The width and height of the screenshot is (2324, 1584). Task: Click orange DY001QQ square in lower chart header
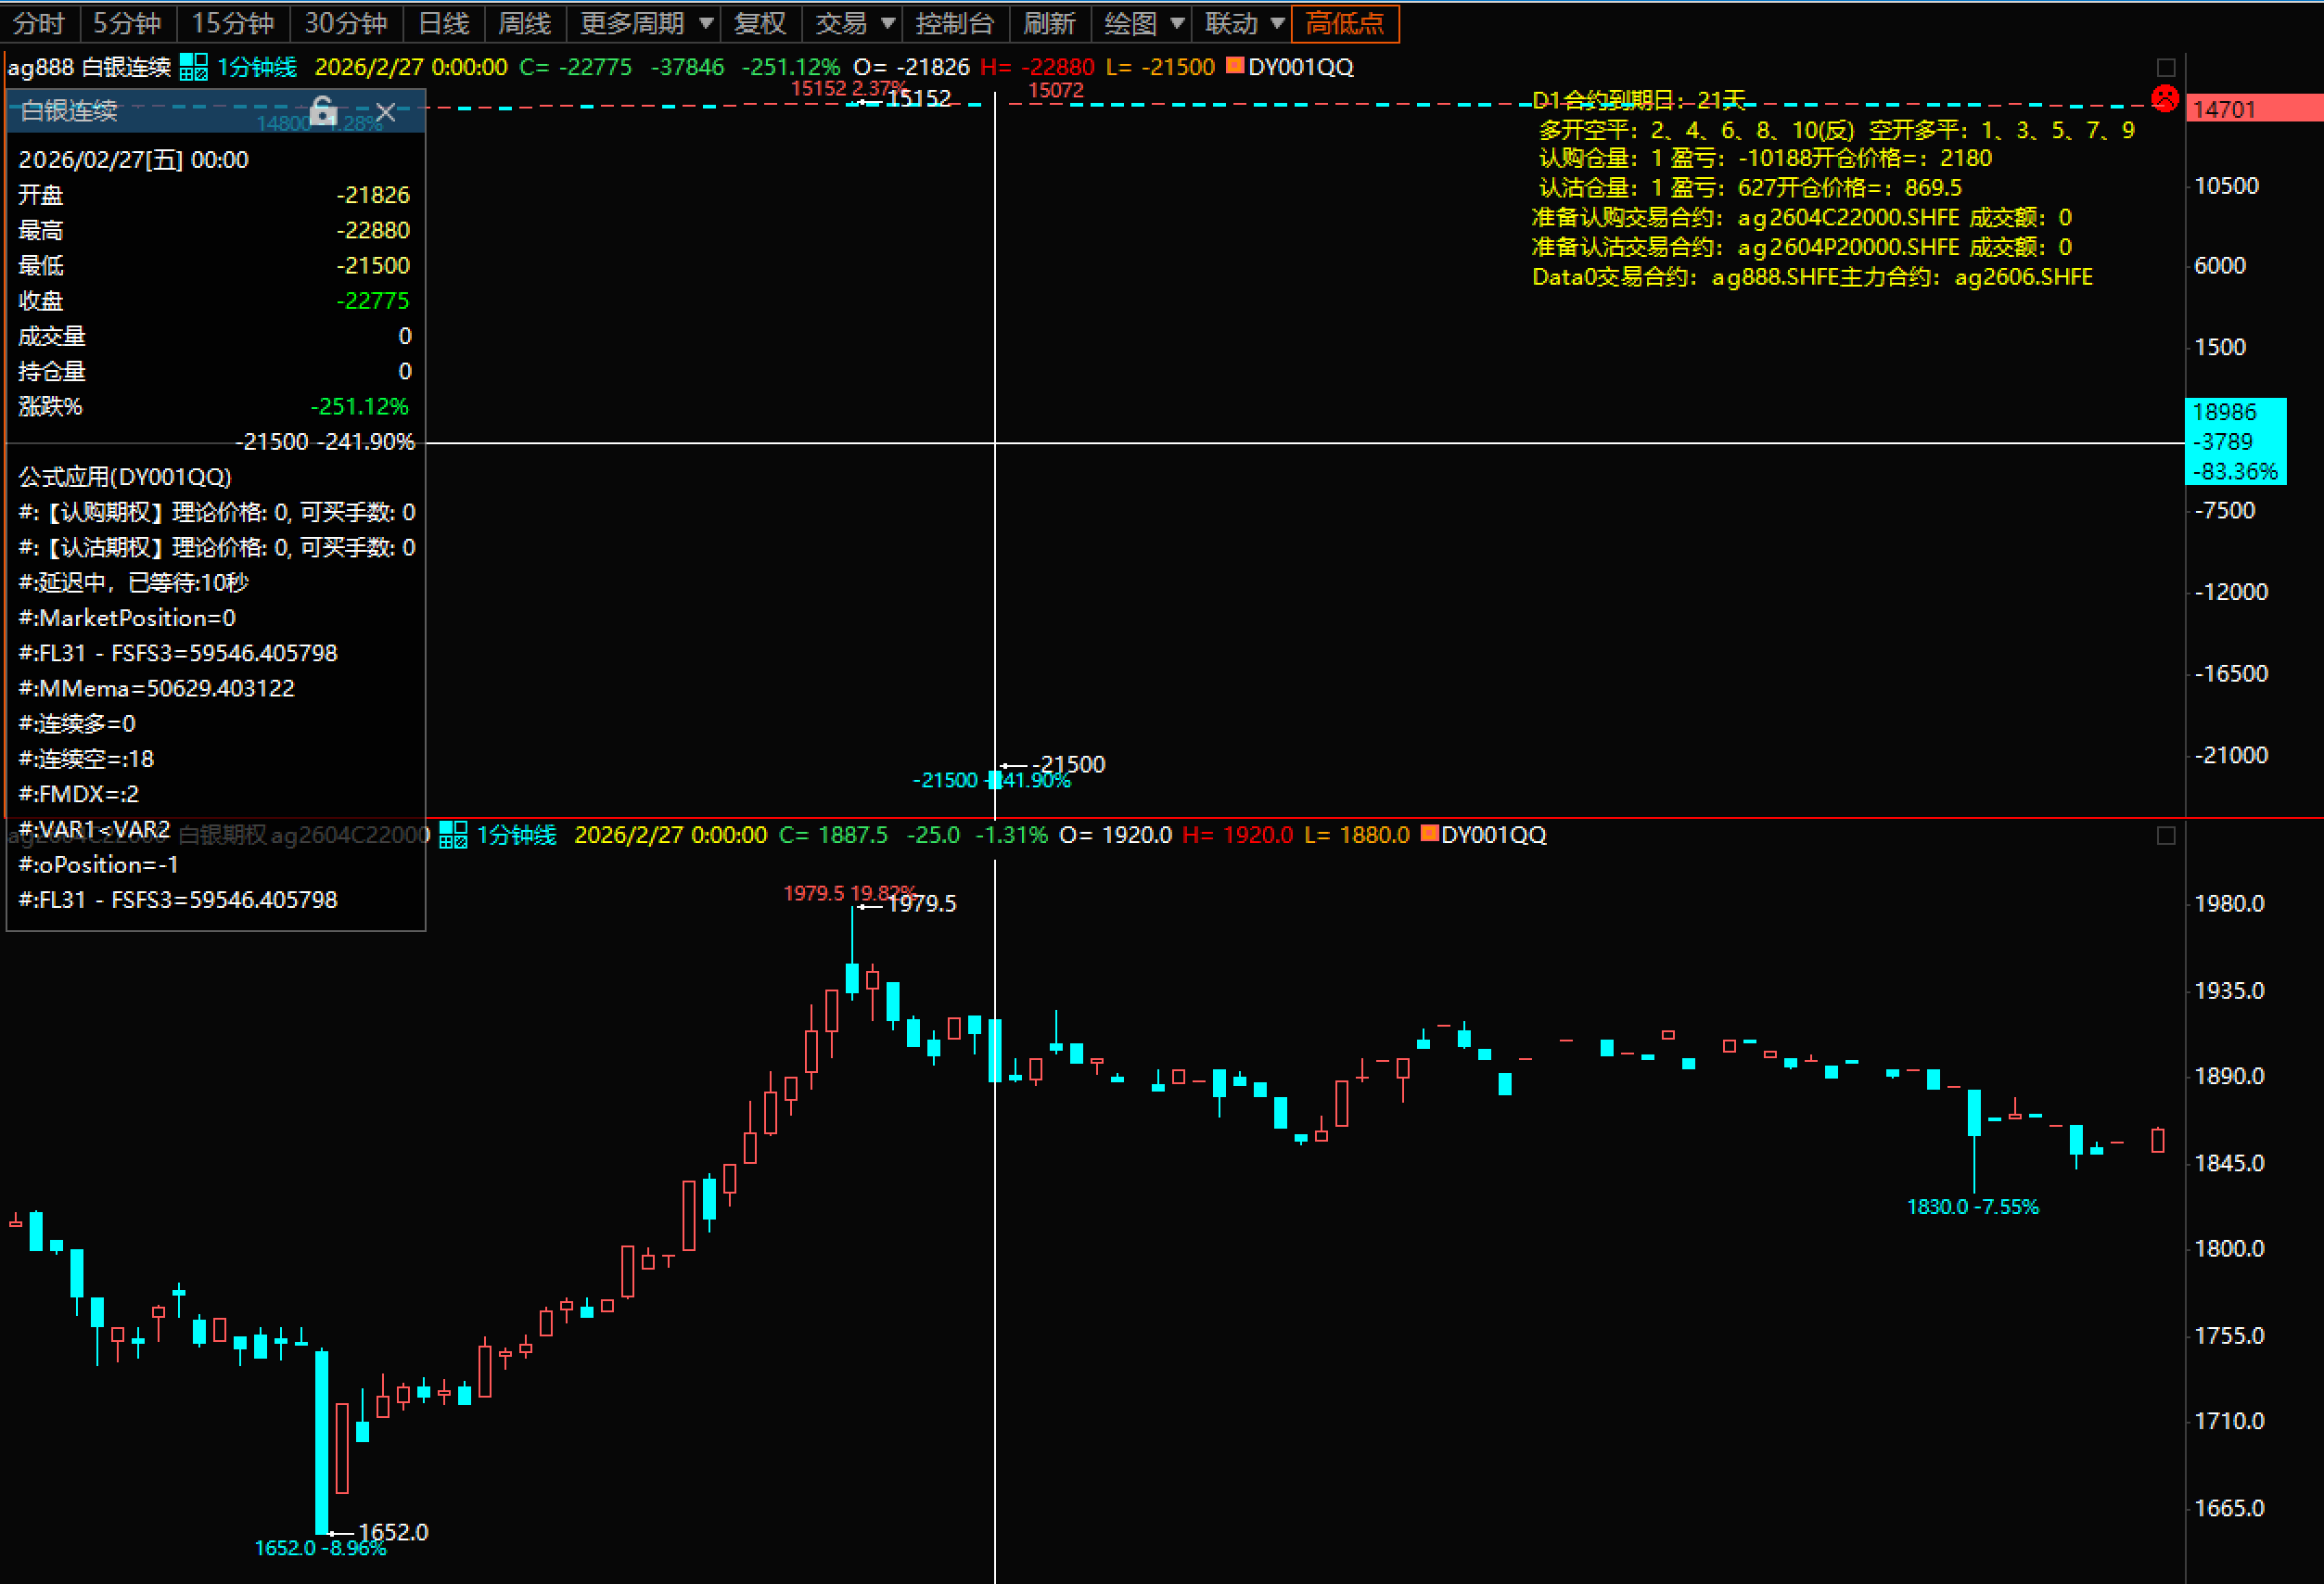(1429, 834)
